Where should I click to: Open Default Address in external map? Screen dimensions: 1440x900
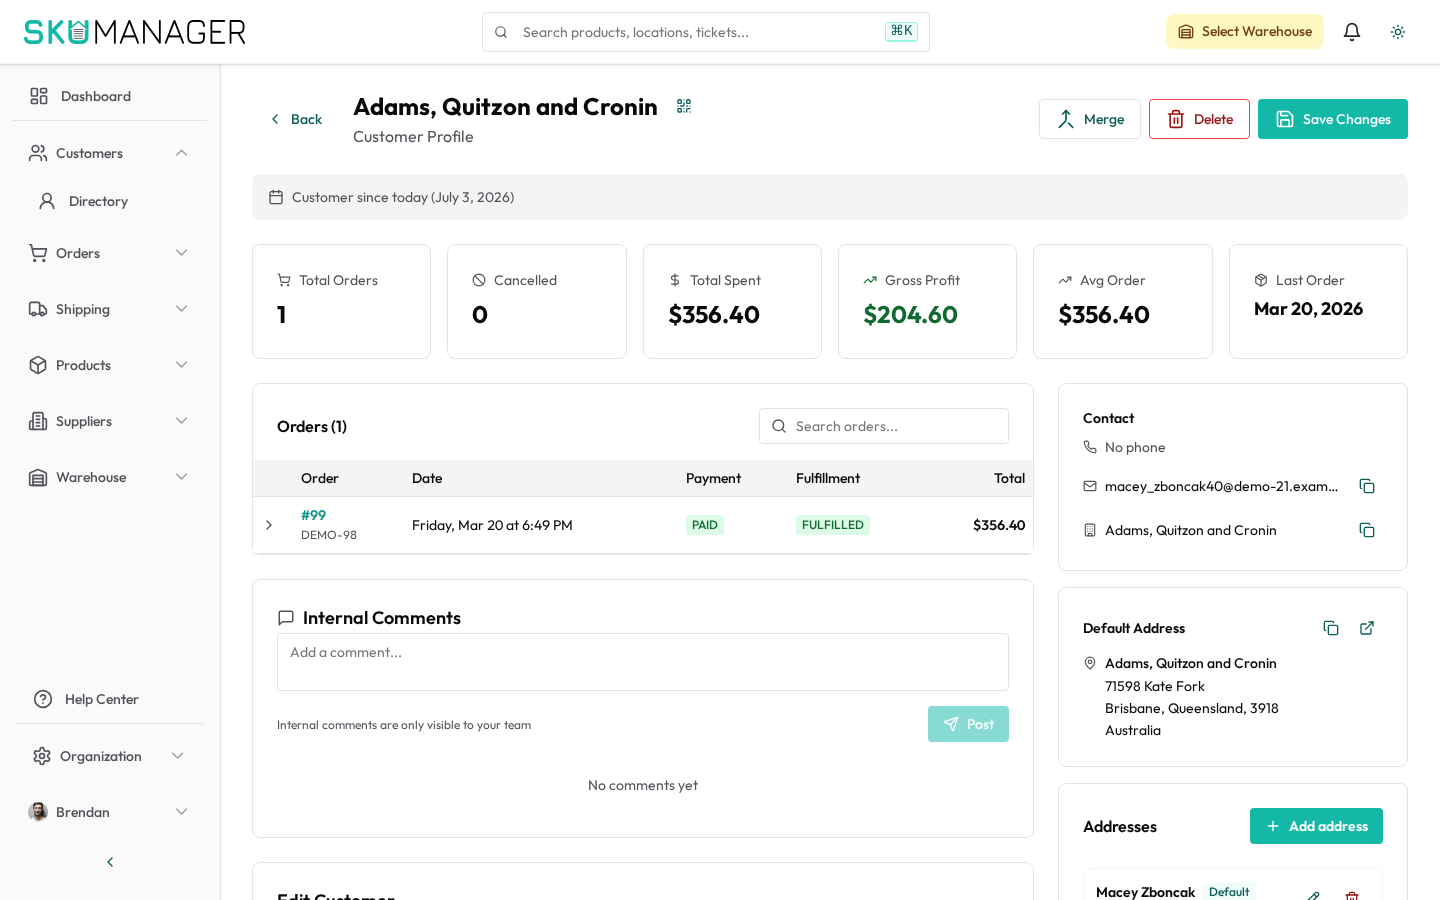coord(1367,628)
